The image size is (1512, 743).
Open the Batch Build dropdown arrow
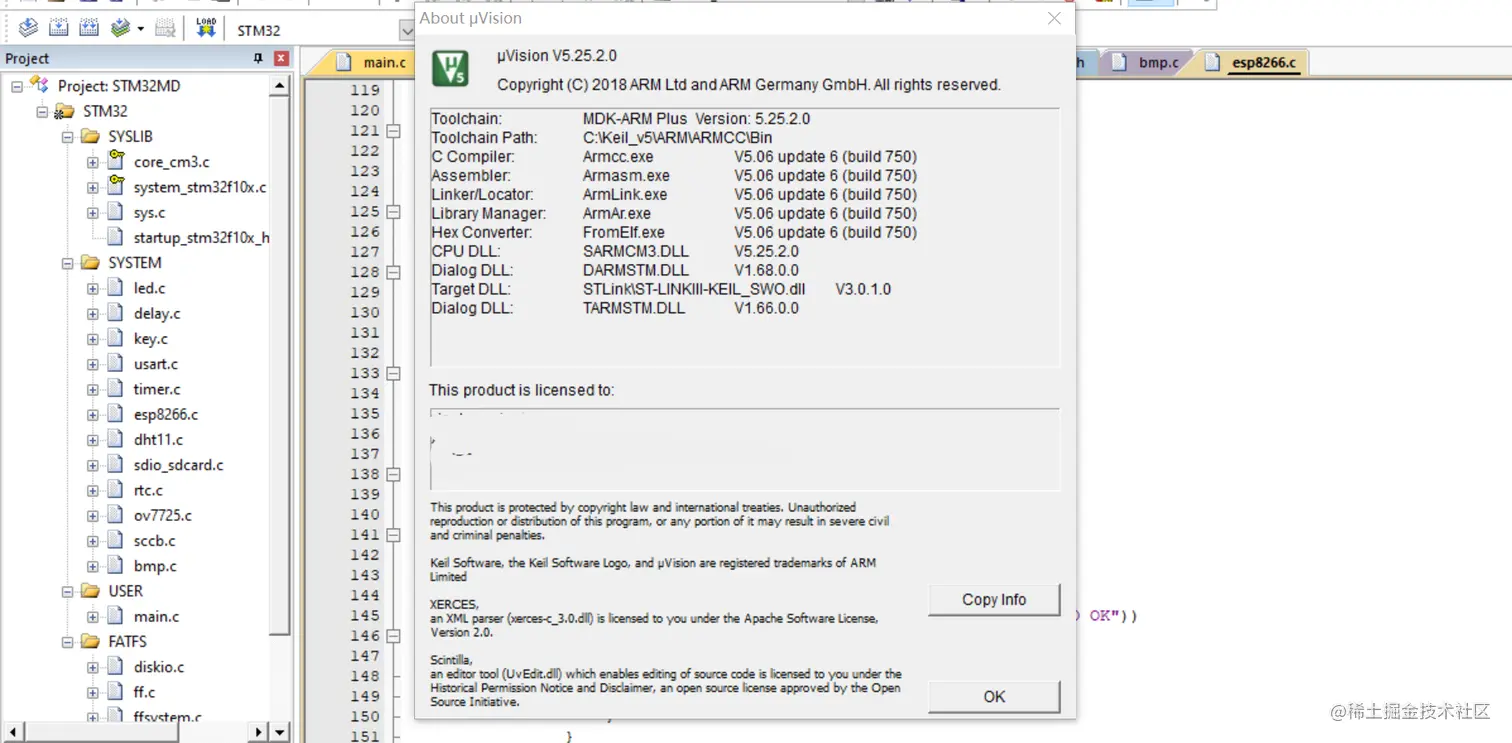(x=141, y=29)
